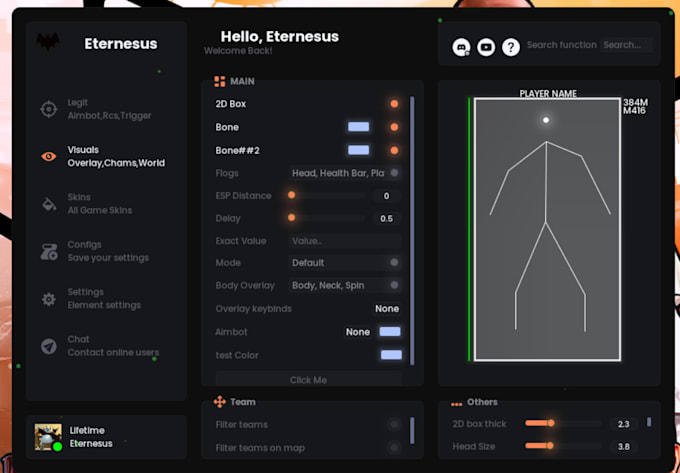This screenshot has height=473, width=680.
Task: Click the Team section arrows icon
Action: (219, 402)
